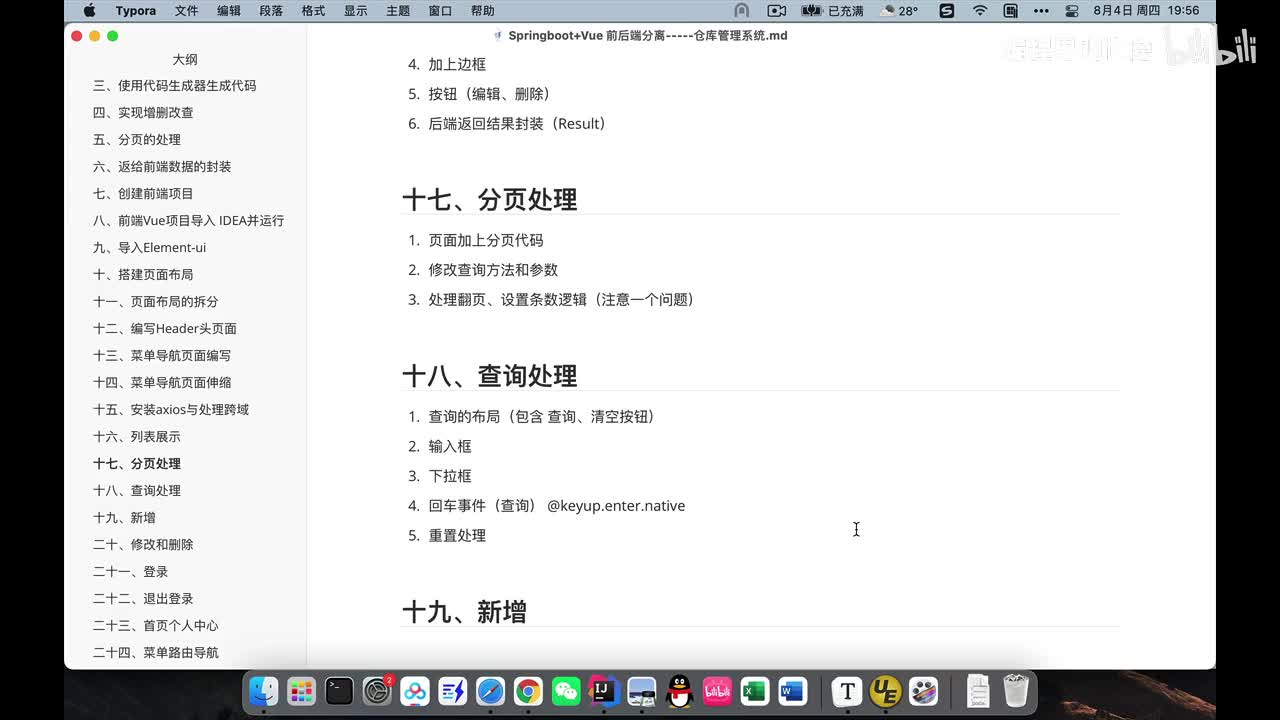1280x720 pixels.
Task: Open the Typora application menu
Action: pos(135,11)
